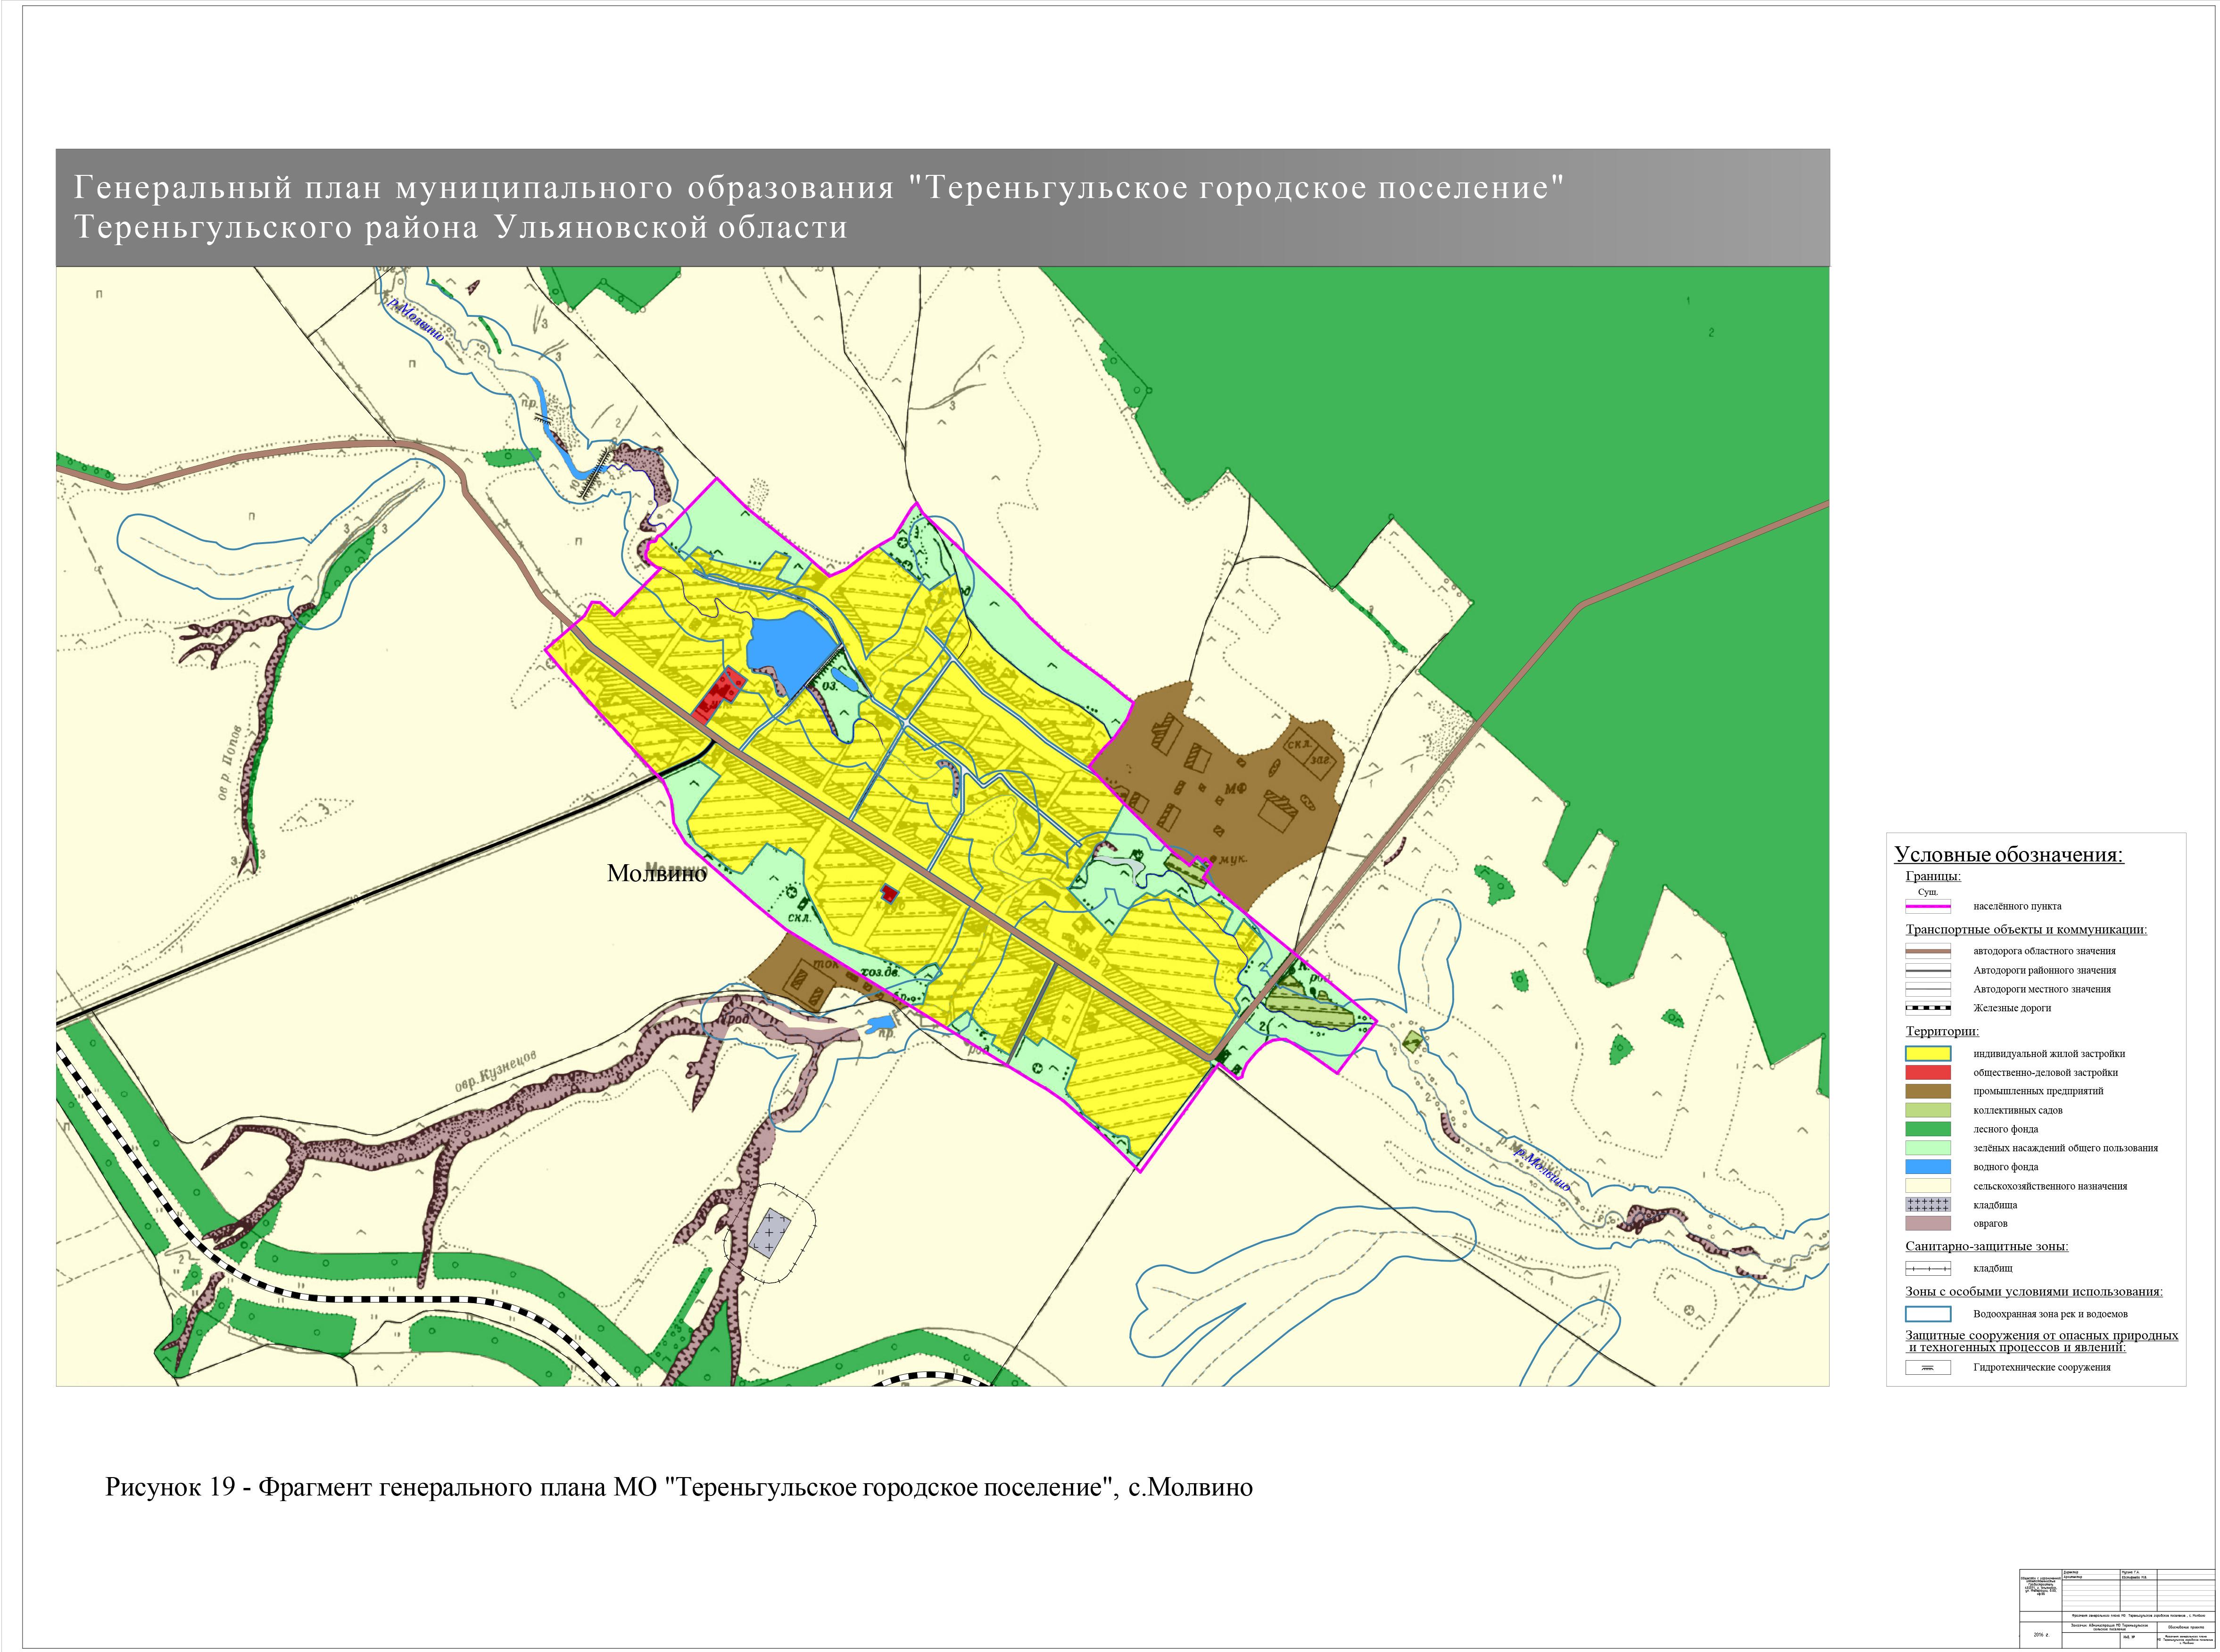
Task: Click the 'Транспортные объекты и коммуникации:' subheading
Action: pos(2026,930)
